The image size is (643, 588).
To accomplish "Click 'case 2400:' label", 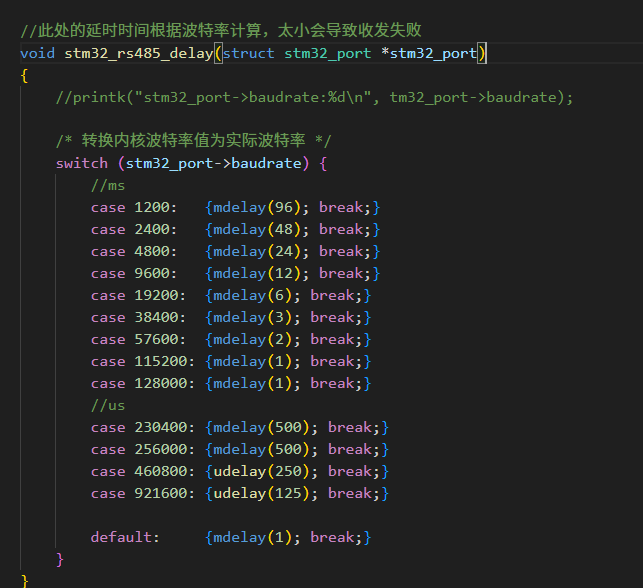I will pos(134,230).
